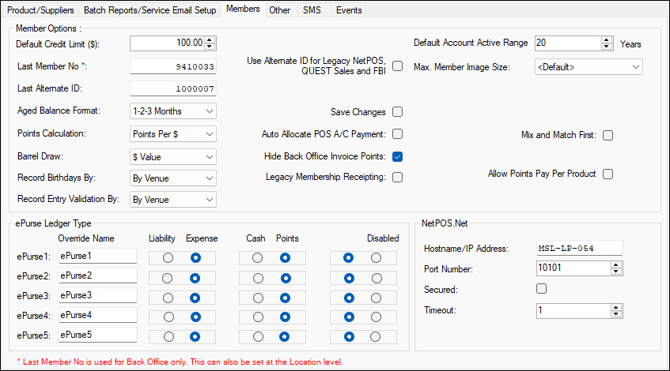Edit the ePurse3 Override Name field

point(98,295)
